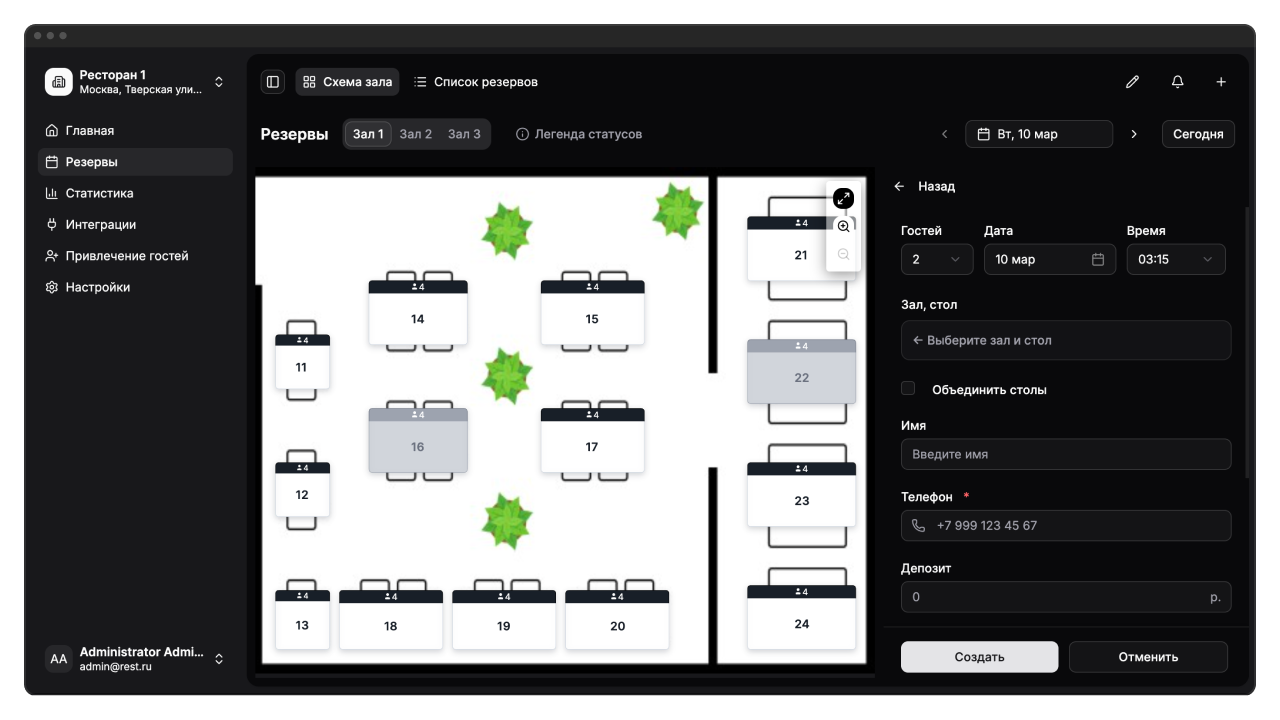Image resolution: width=1280 pixels, height=720 pixels.
Task: Zoom in on the floor plan
Action: coord(843,227)
